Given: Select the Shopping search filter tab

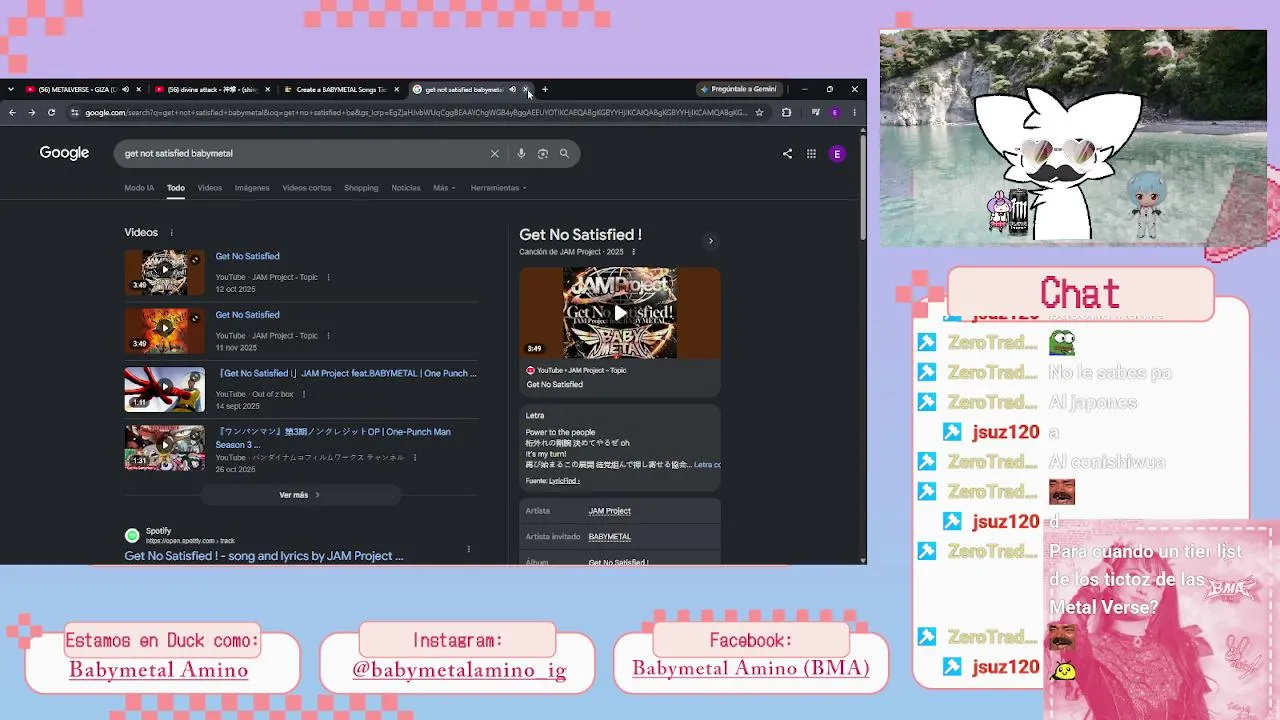Looking at the screenshot, I should pos(361,188).
